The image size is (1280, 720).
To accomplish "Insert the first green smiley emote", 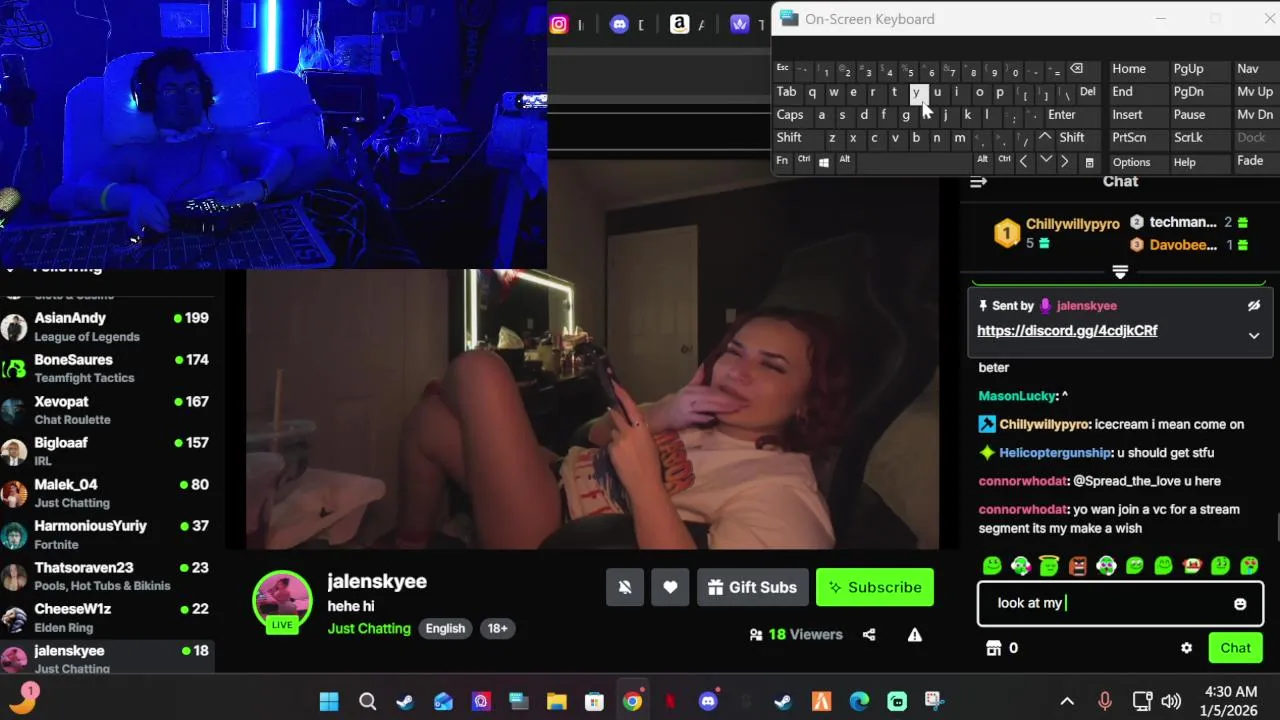I will point(992,566).
